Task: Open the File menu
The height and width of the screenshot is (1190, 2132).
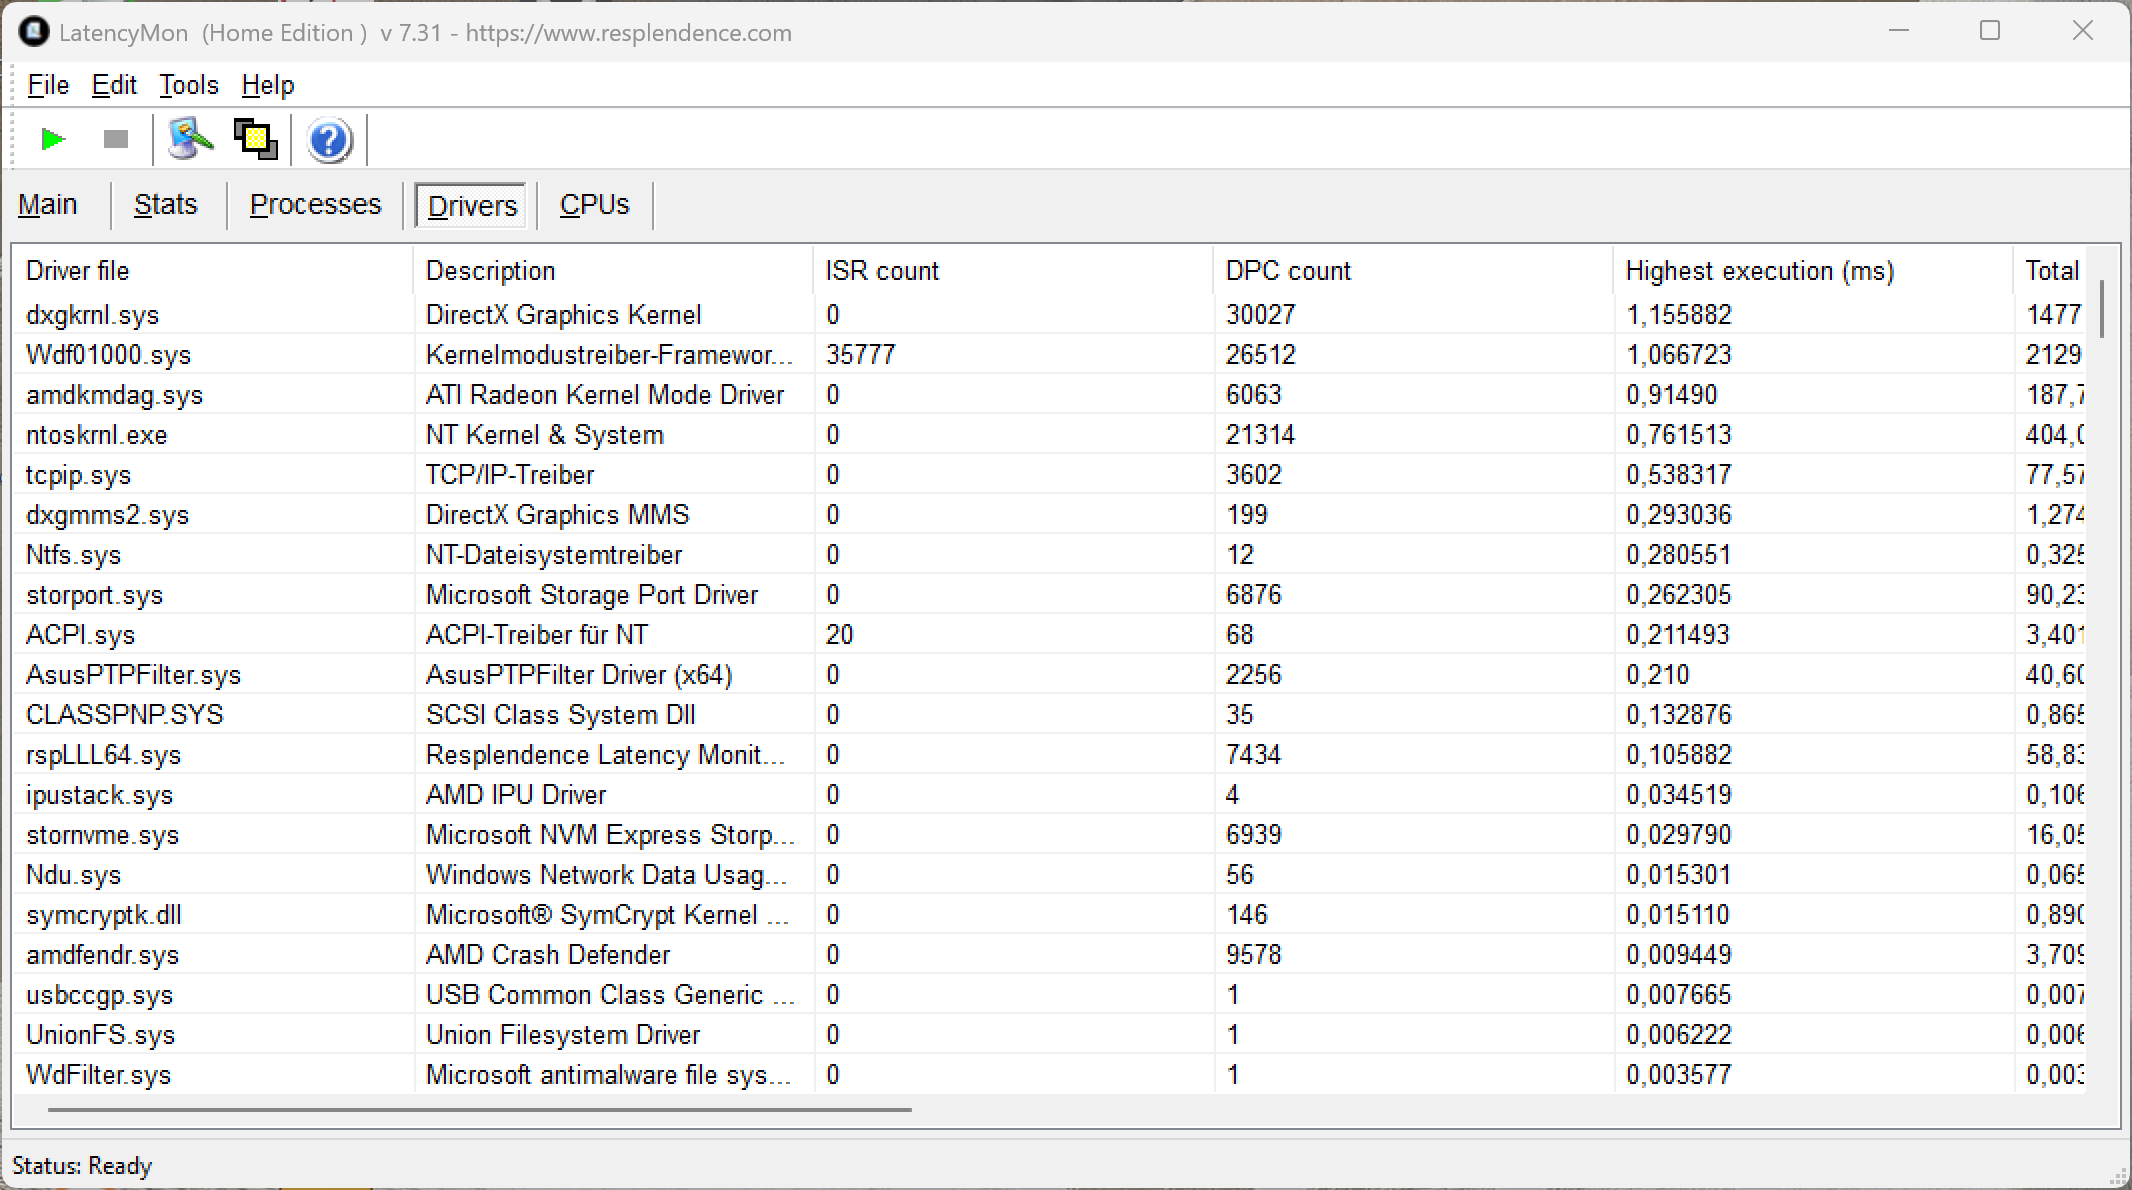Action: [48, 85]
